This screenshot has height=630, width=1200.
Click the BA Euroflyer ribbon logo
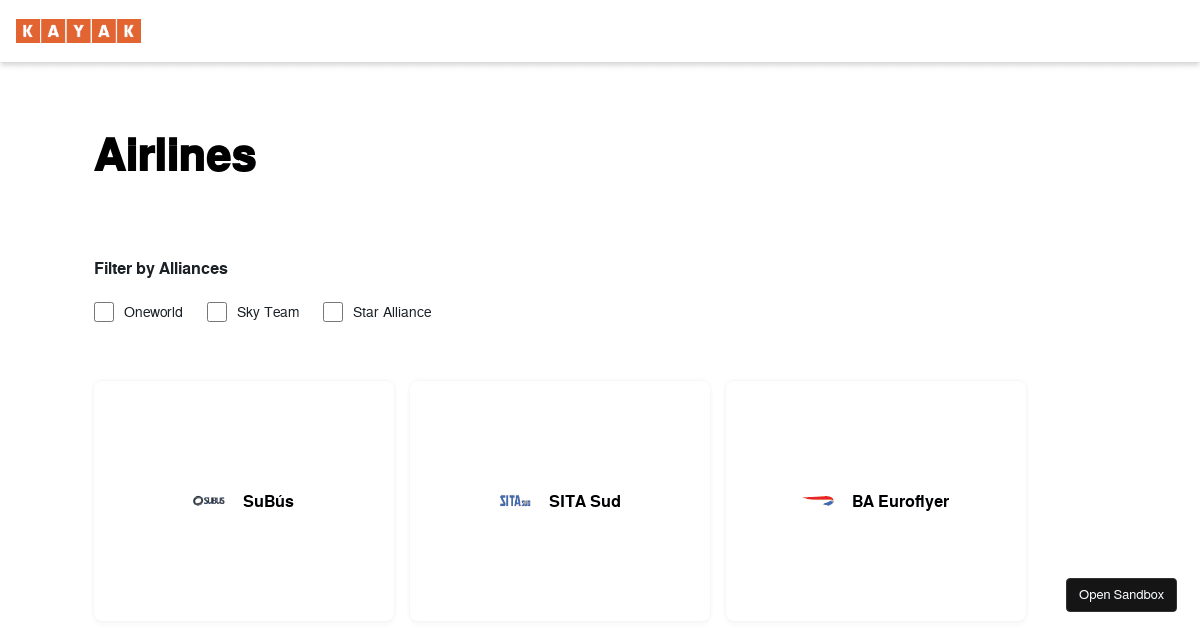(x=818, y=500)
